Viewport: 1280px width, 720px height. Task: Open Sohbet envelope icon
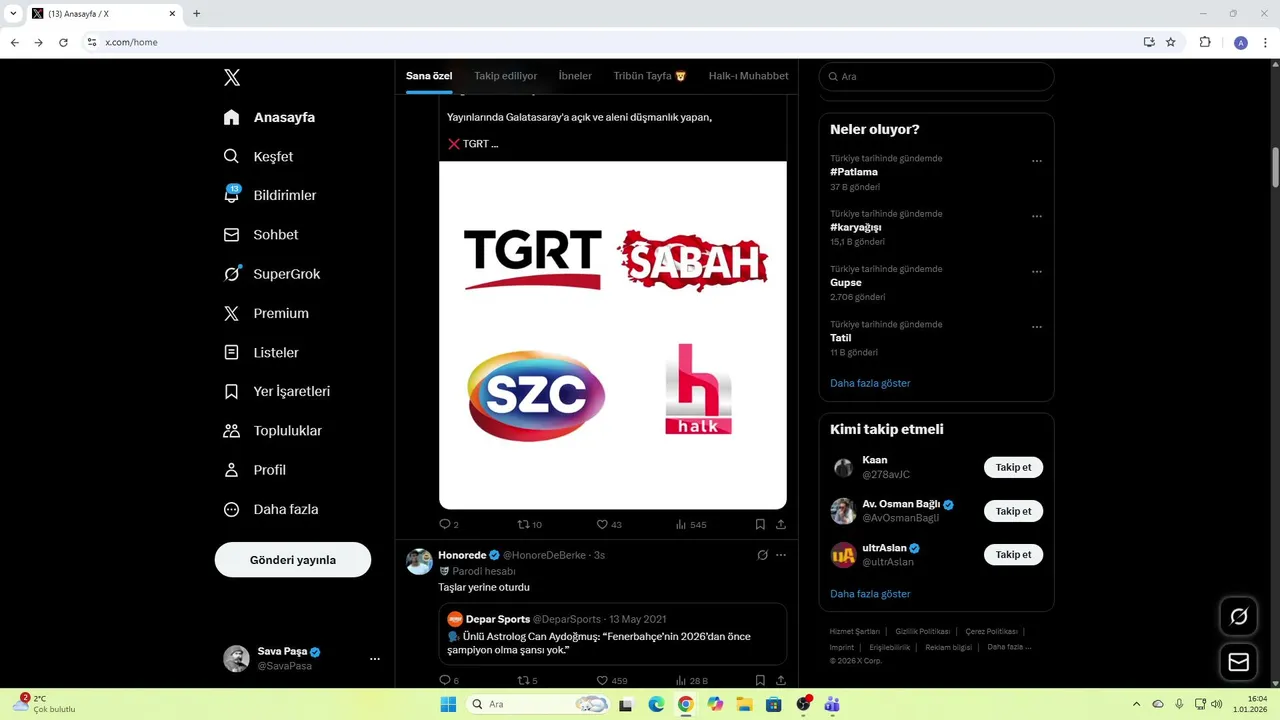tap(231, 235)
